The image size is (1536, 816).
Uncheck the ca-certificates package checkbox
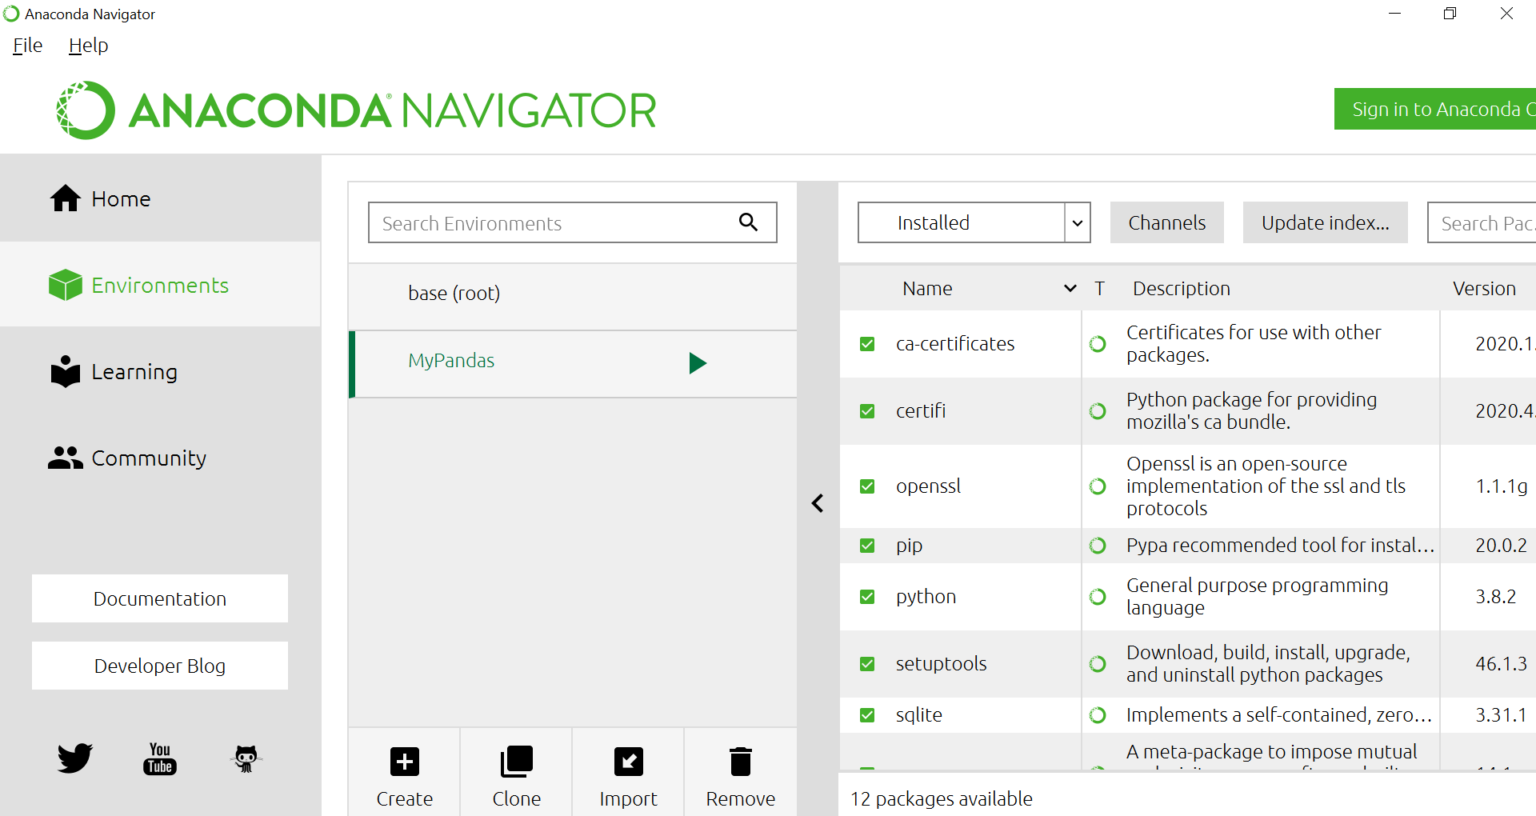[867, 344]
